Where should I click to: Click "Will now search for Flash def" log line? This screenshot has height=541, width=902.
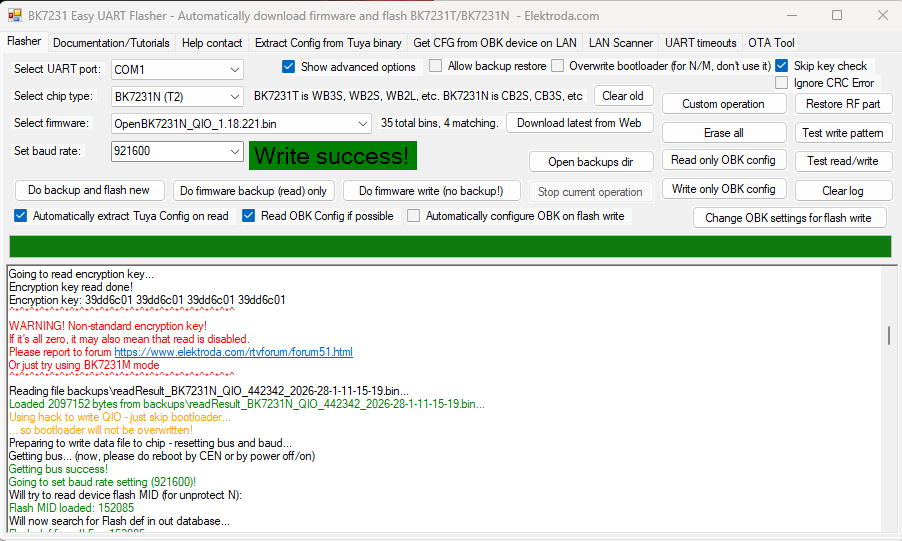tap(119, 521)
